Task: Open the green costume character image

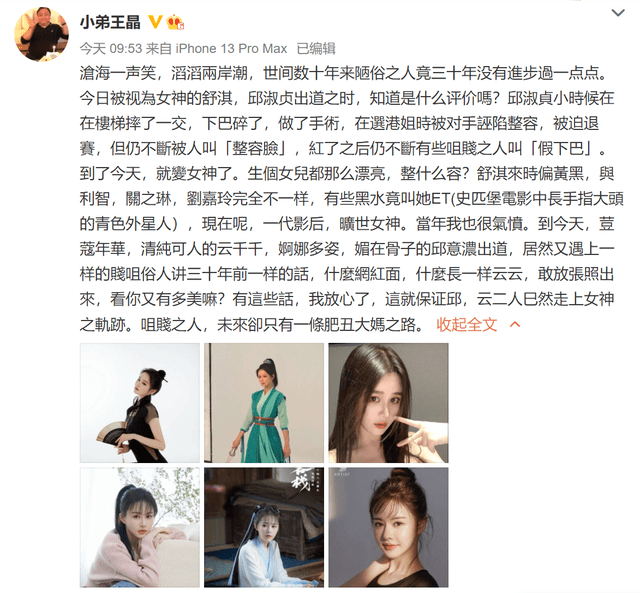Action: coord(264,403)
